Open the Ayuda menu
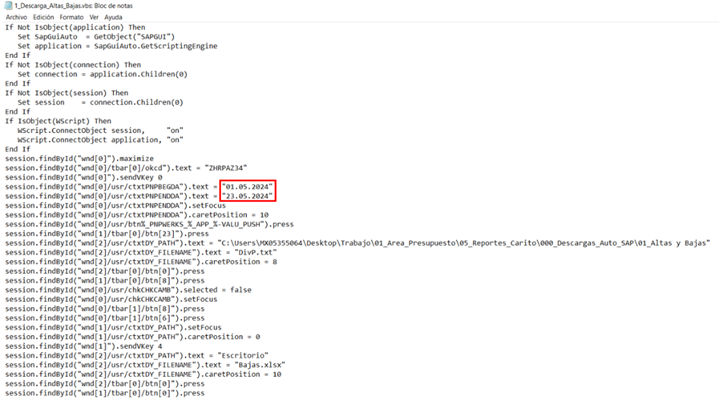This screenshot has height=406, width=719. [113, 18]
